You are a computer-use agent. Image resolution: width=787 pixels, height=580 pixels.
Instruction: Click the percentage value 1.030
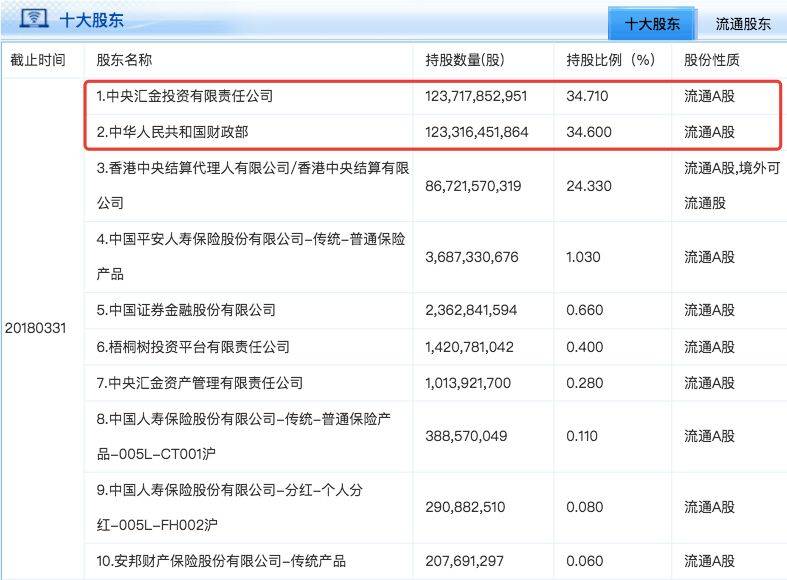point(583,257)
